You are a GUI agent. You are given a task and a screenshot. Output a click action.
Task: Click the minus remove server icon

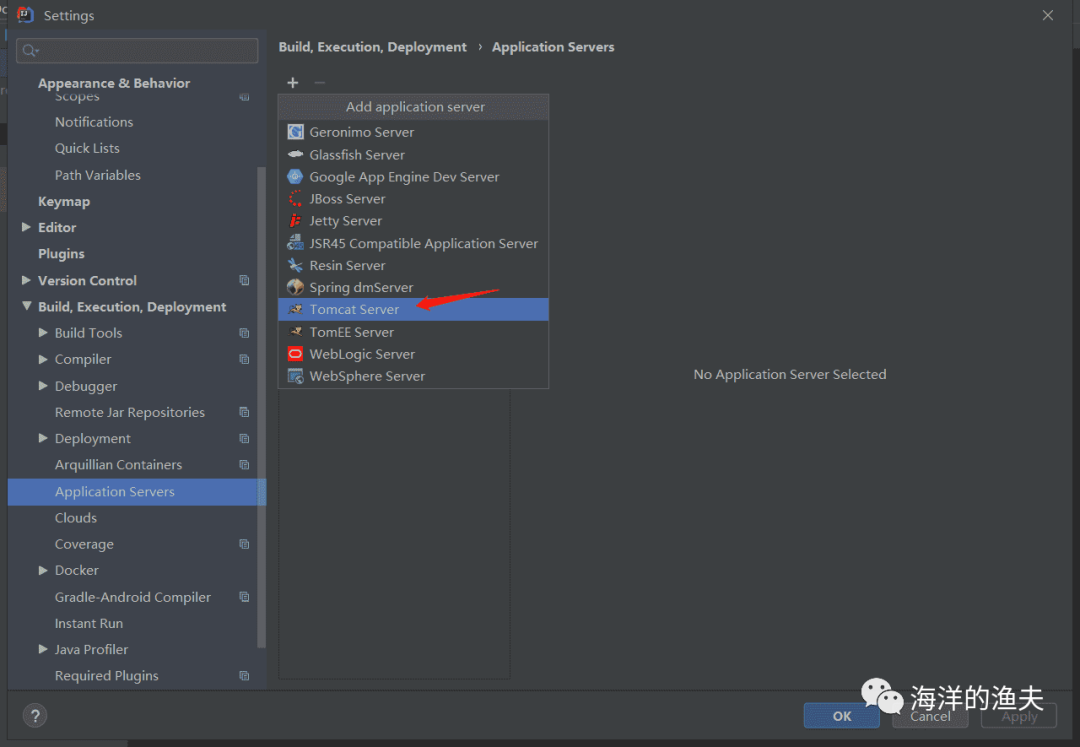click(320, 83)
